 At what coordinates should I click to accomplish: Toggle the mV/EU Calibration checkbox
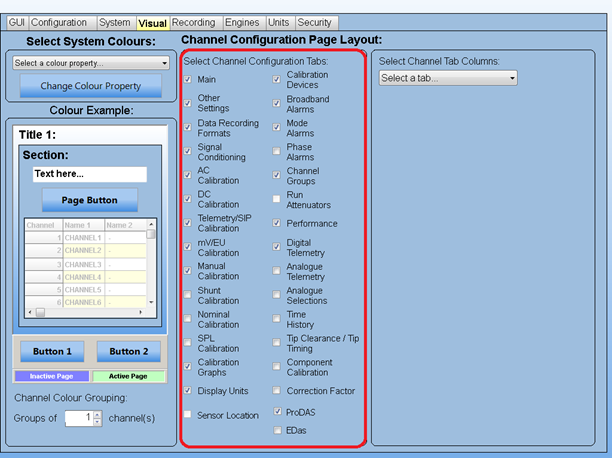(188, 247)
